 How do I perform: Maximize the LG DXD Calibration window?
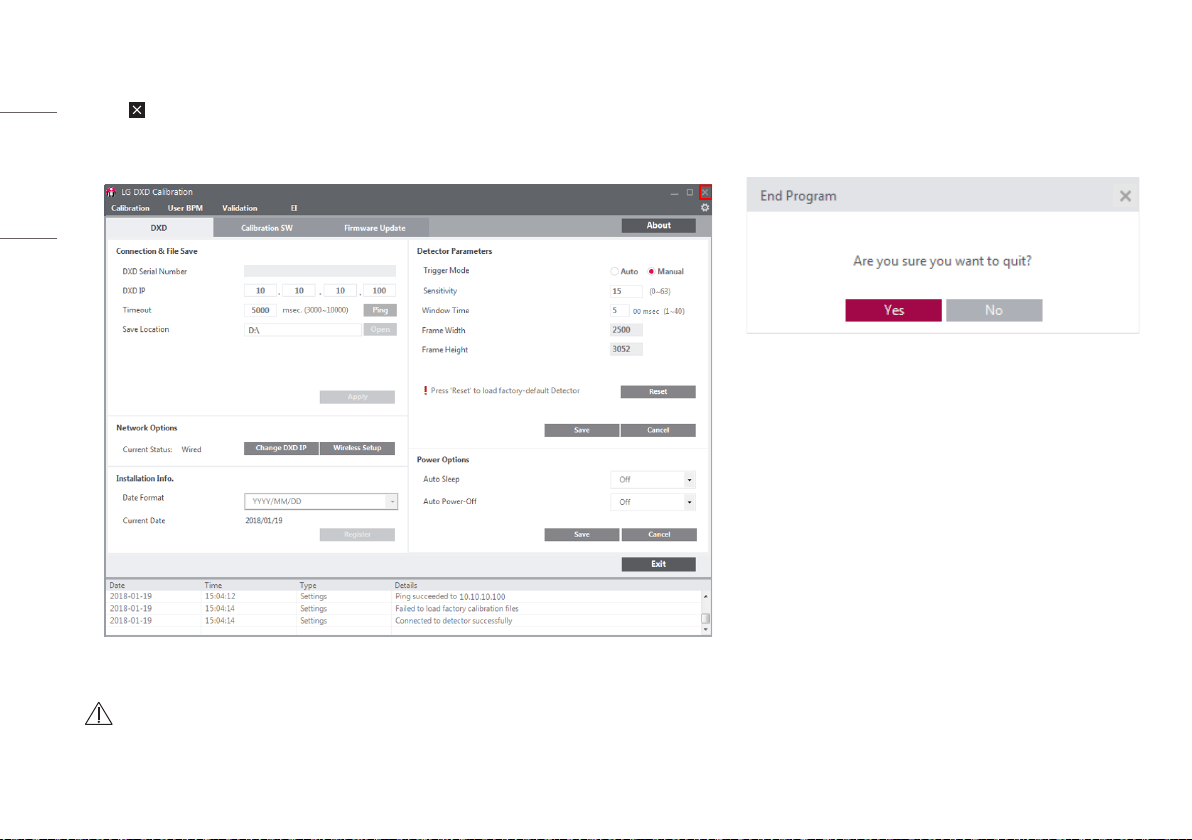(690, 192)
